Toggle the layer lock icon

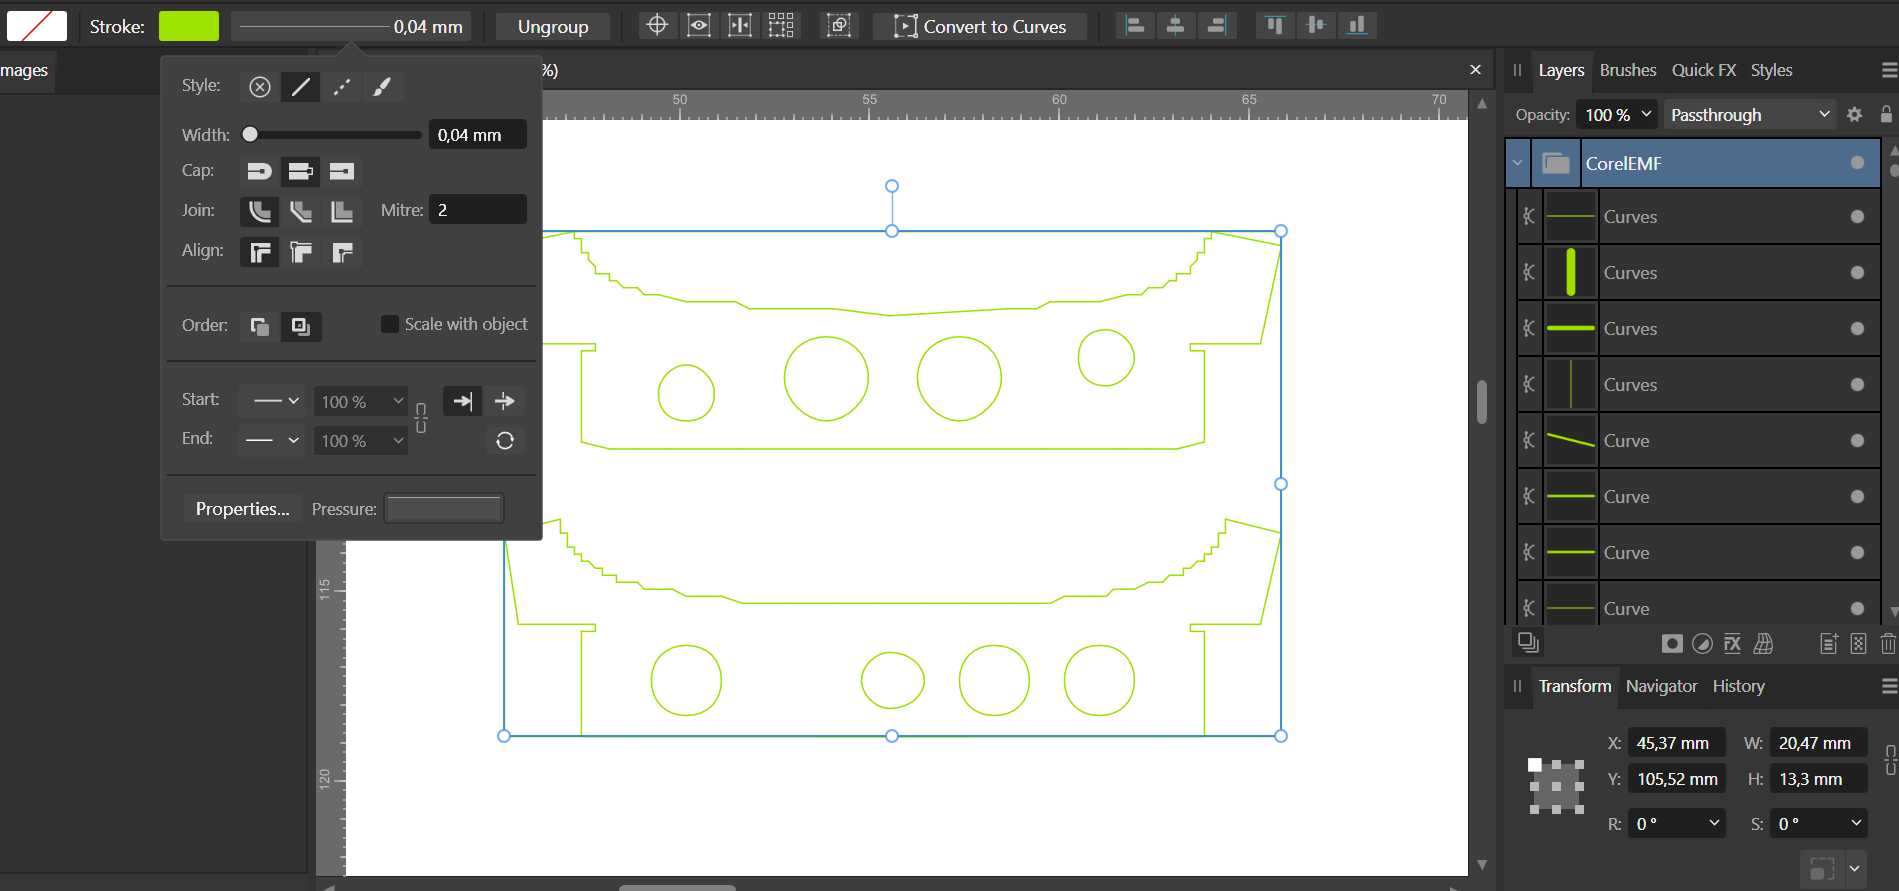click(x=1886, y=115)
